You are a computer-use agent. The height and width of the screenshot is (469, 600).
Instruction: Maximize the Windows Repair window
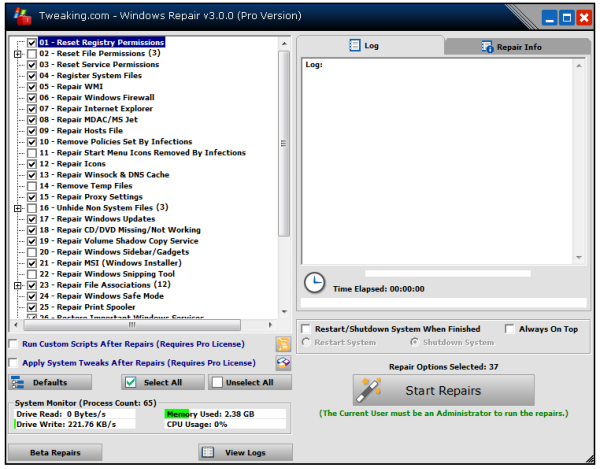(x=567, y=18)
